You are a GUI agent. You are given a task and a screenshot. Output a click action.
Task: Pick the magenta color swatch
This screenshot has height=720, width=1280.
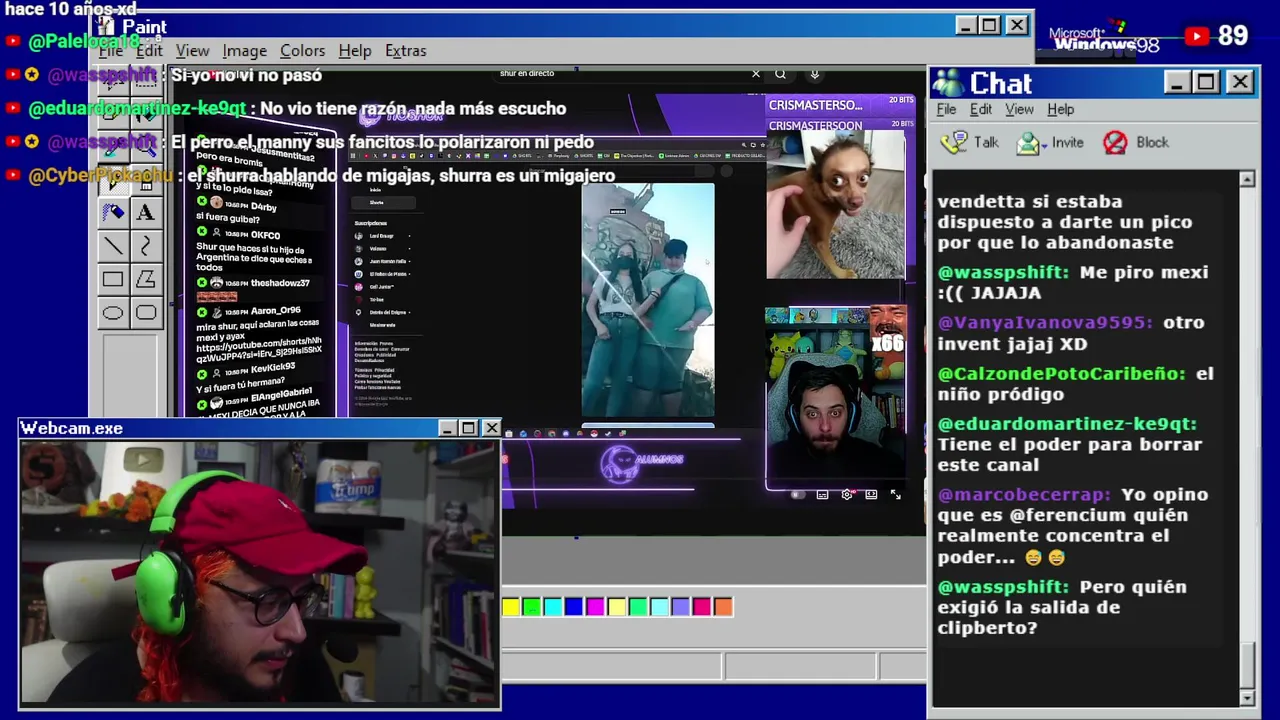(x=596, y=606)
